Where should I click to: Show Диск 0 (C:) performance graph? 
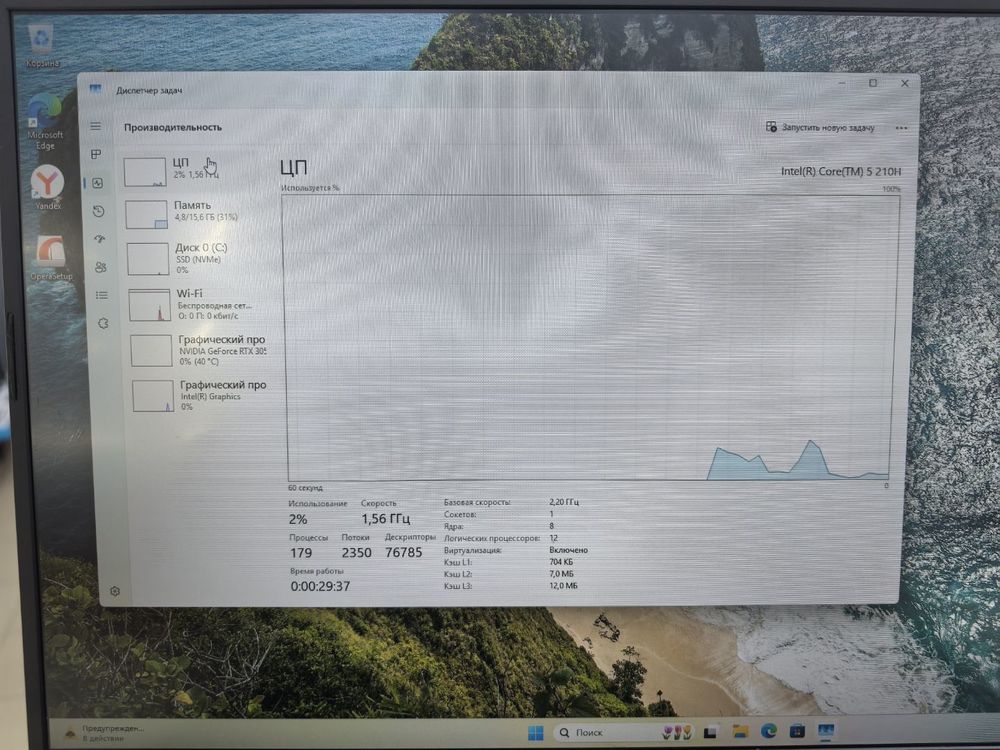[197, 256]
